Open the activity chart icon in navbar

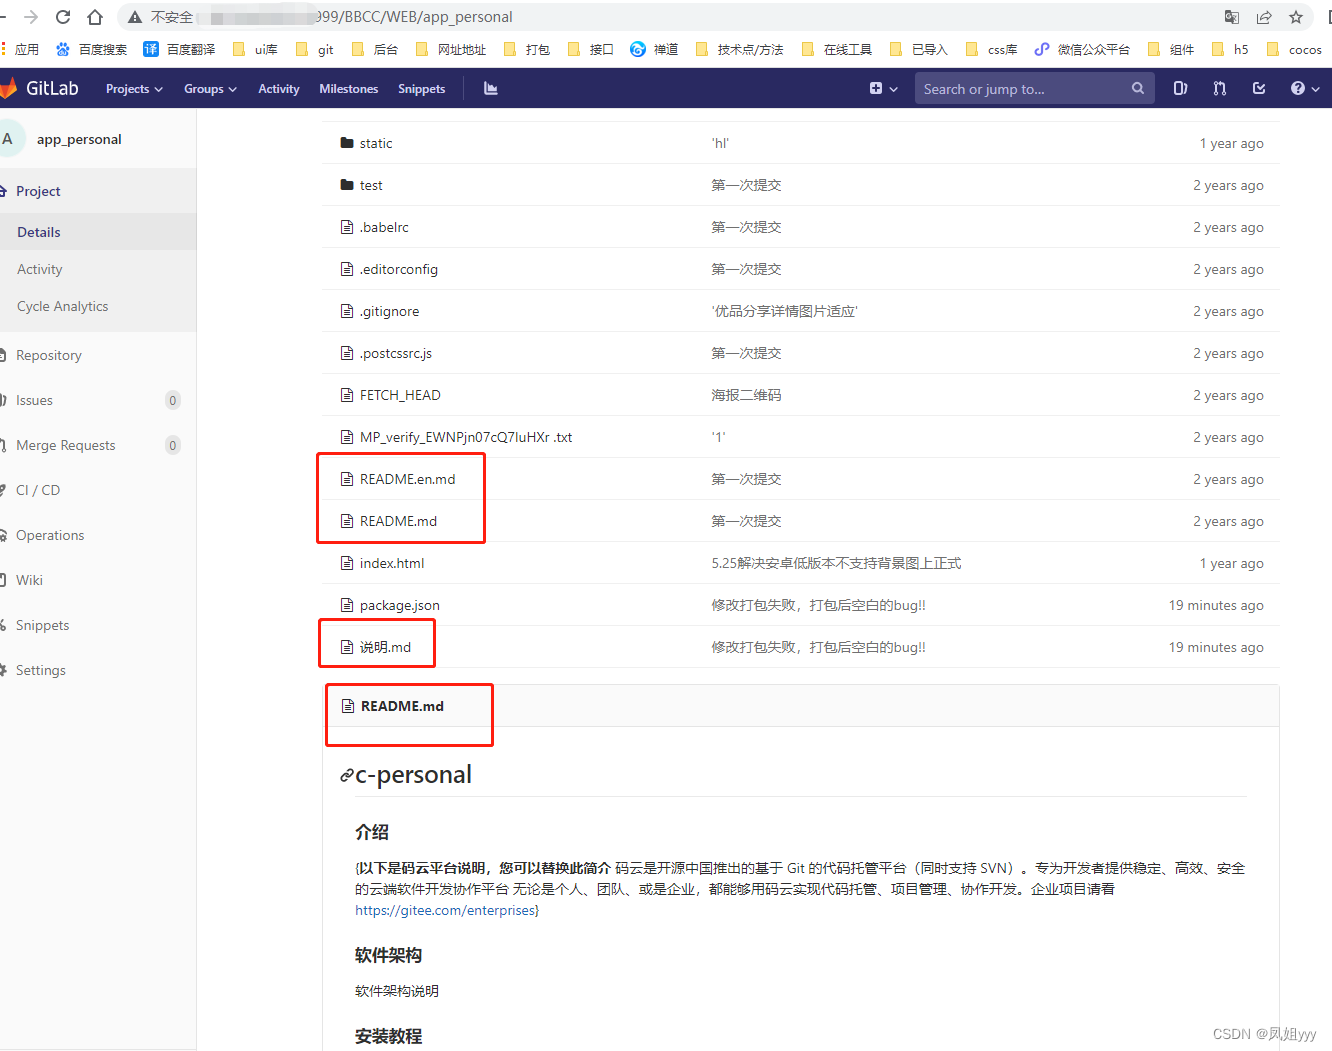(x=489, y=89)
